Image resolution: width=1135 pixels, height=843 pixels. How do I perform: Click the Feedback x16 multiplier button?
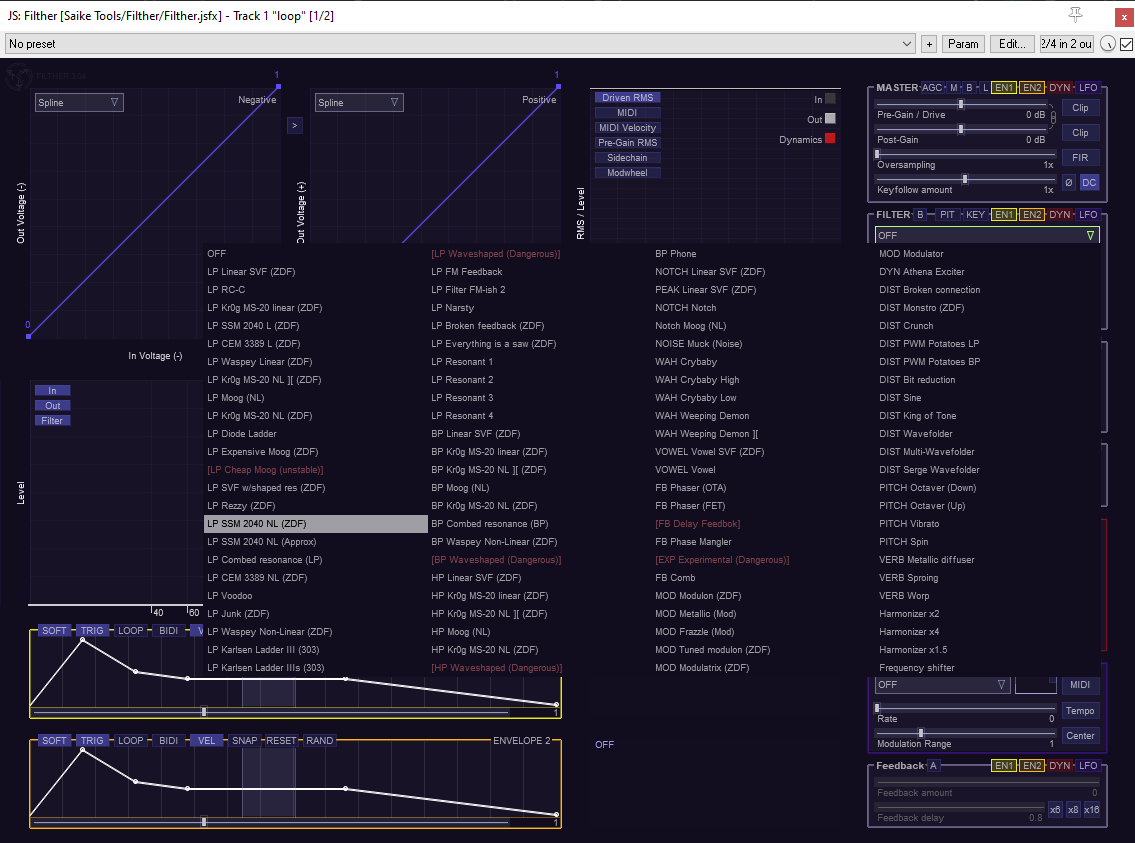coord(1091,810)
